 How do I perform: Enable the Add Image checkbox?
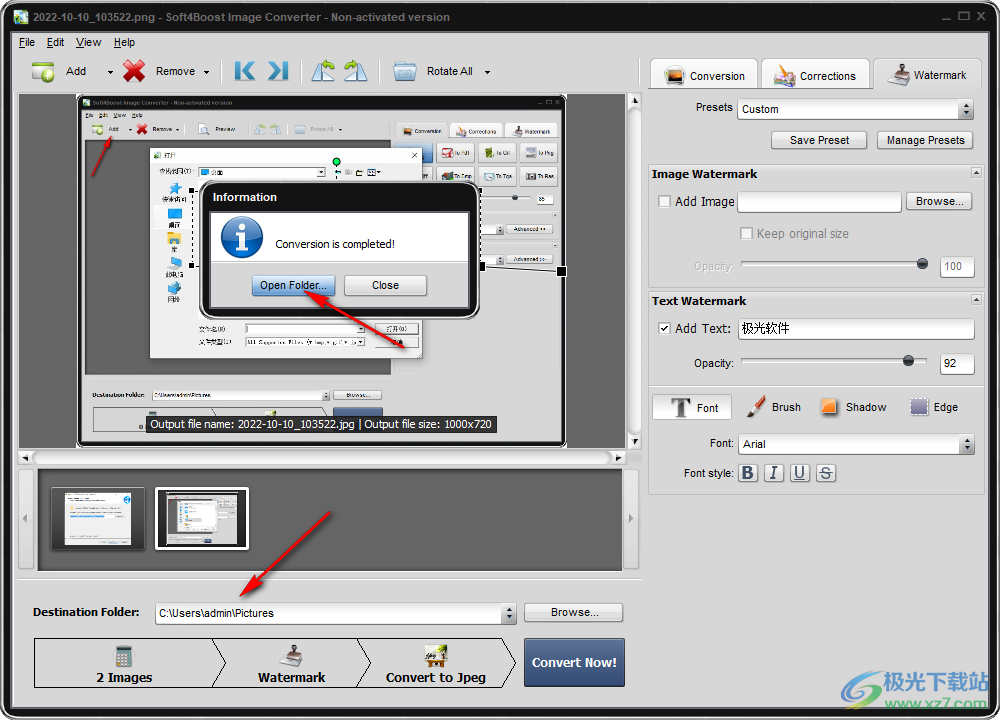tap(664, 202)
